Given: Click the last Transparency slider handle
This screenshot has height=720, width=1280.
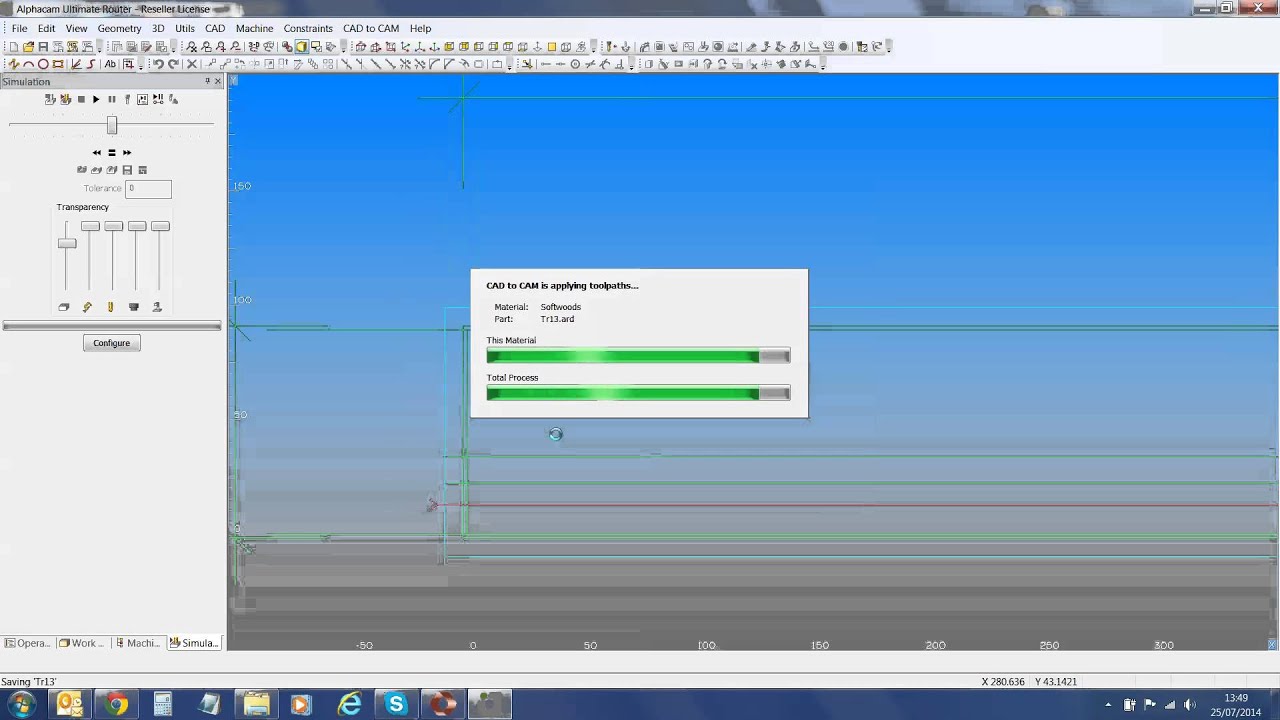Looking at the screenshot, I should 160,226.
